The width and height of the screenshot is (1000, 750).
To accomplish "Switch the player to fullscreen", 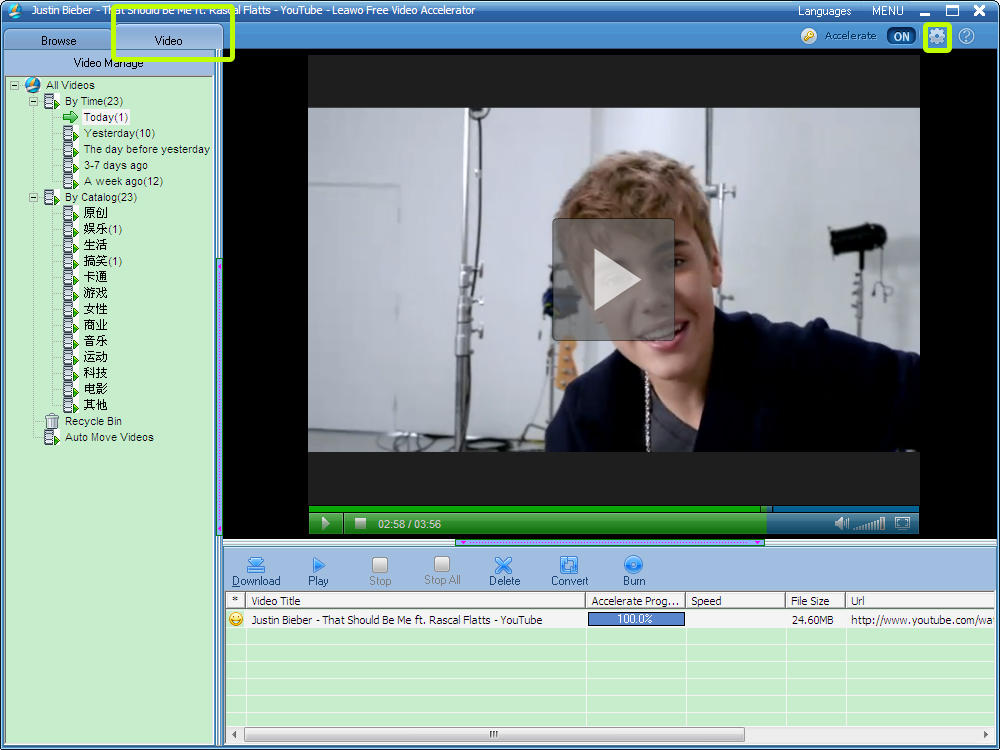I will pos(902,524).
